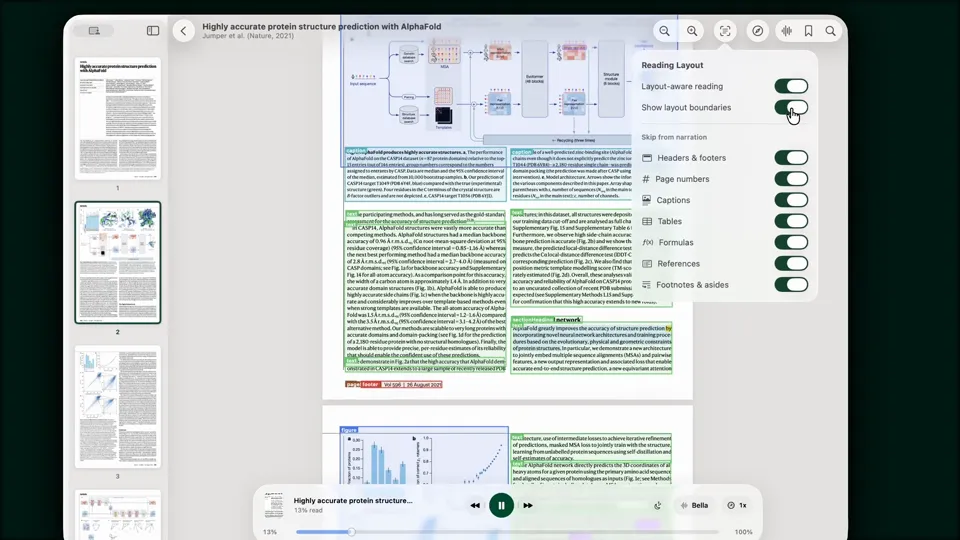Open the 1x playback speed selector
960x540 pixels.
click(x=737, y=506)
